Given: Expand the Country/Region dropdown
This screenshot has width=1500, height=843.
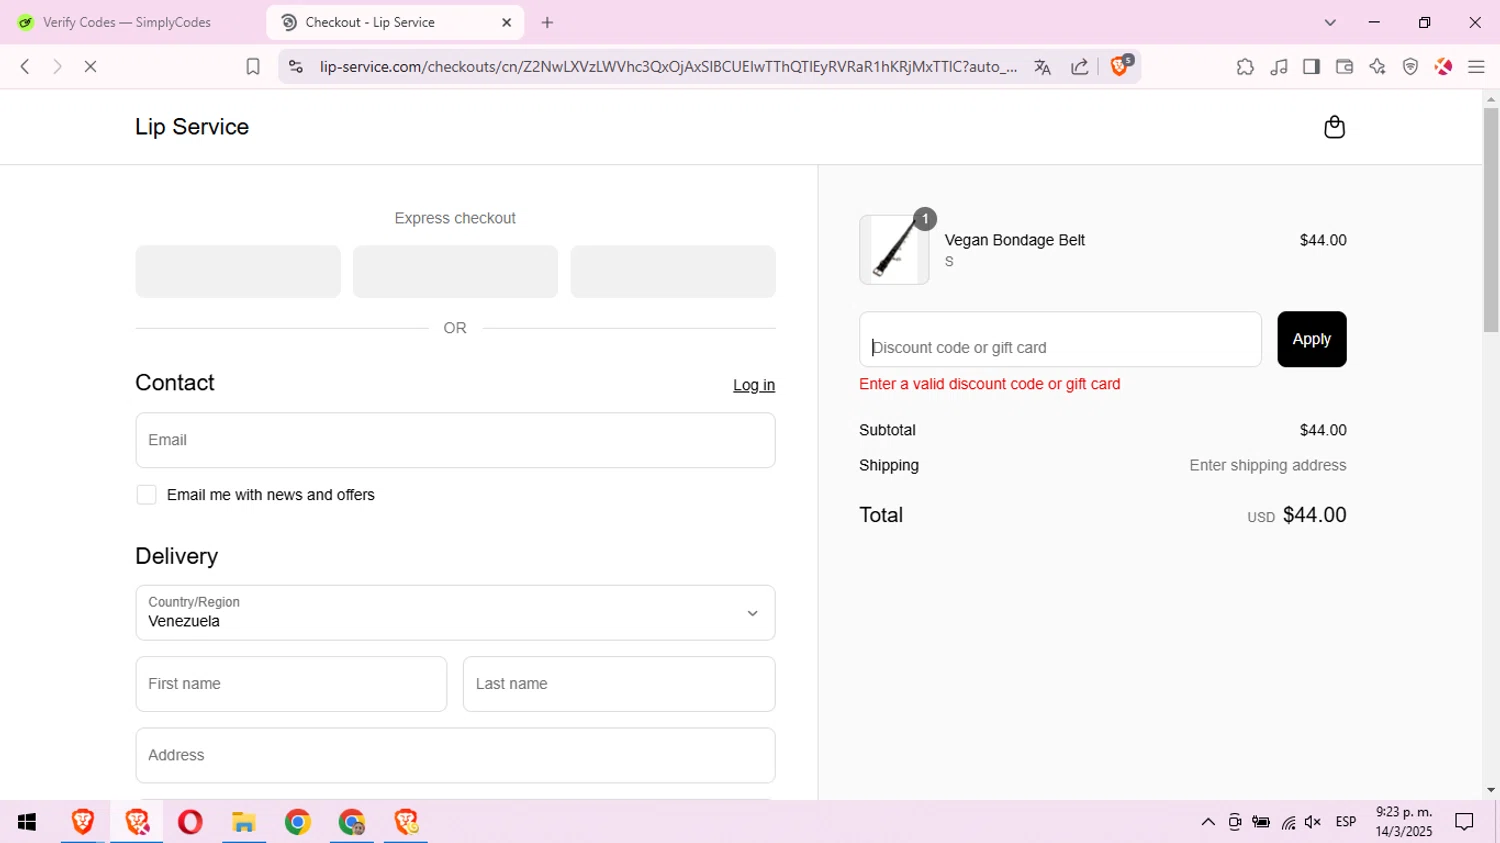Looking at the screenshot, I should click(x=455, y=613).
